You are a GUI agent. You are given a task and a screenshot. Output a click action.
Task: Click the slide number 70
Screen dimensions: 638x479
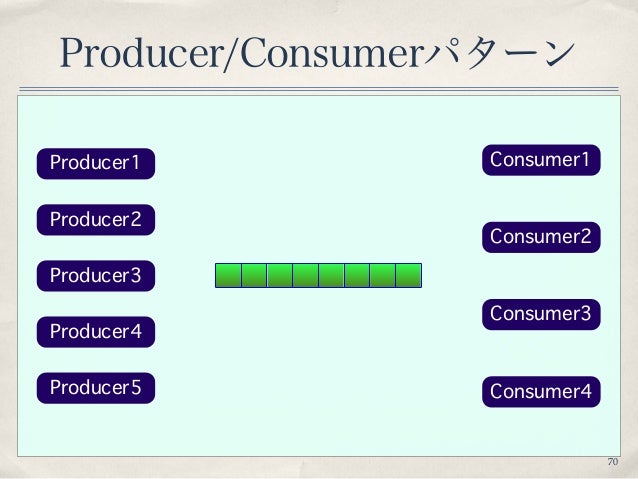(613, 462)
